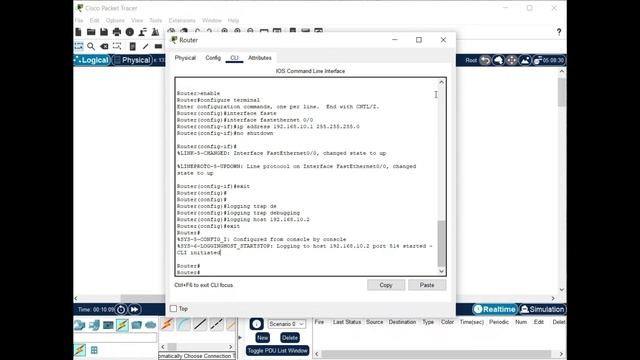This screenshot has width=640, height=360.
Task: Open the Tools menu
Action: 156,20
